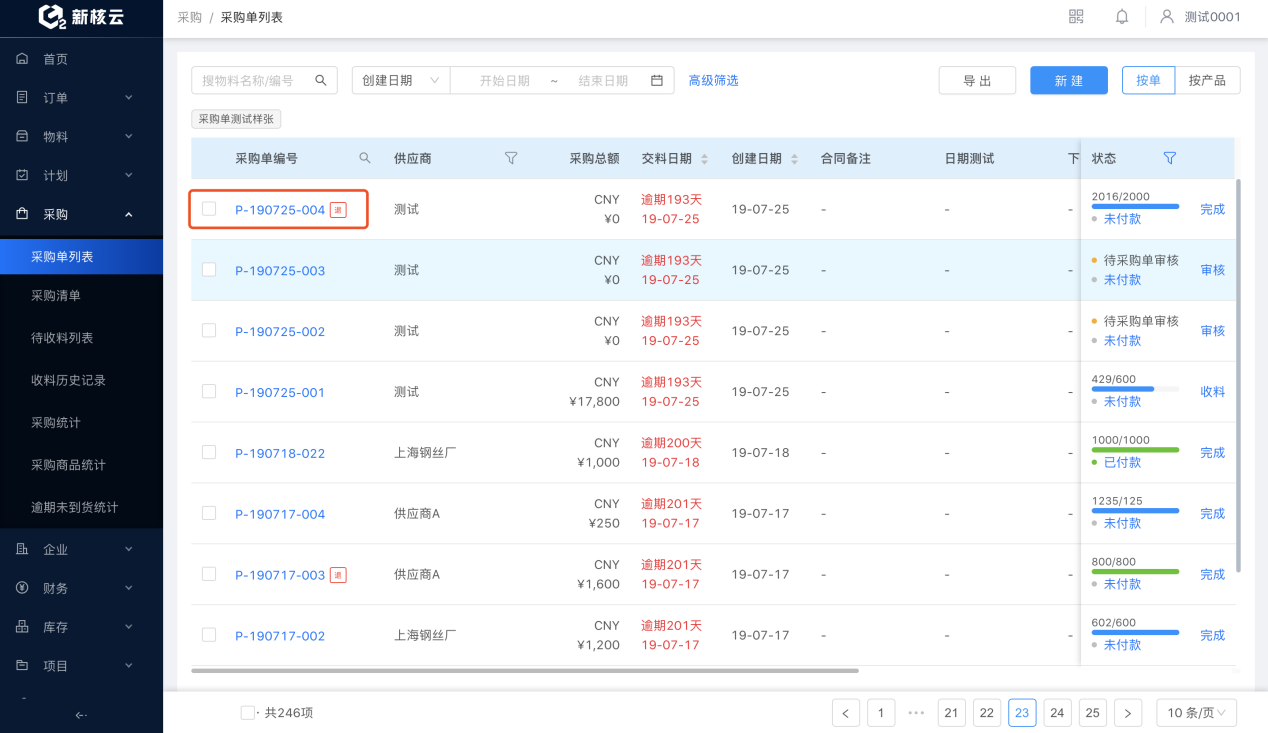1268x733 pixels.
Task: Expand the 库存 sidebar menu
Action: tap(81, 627)
